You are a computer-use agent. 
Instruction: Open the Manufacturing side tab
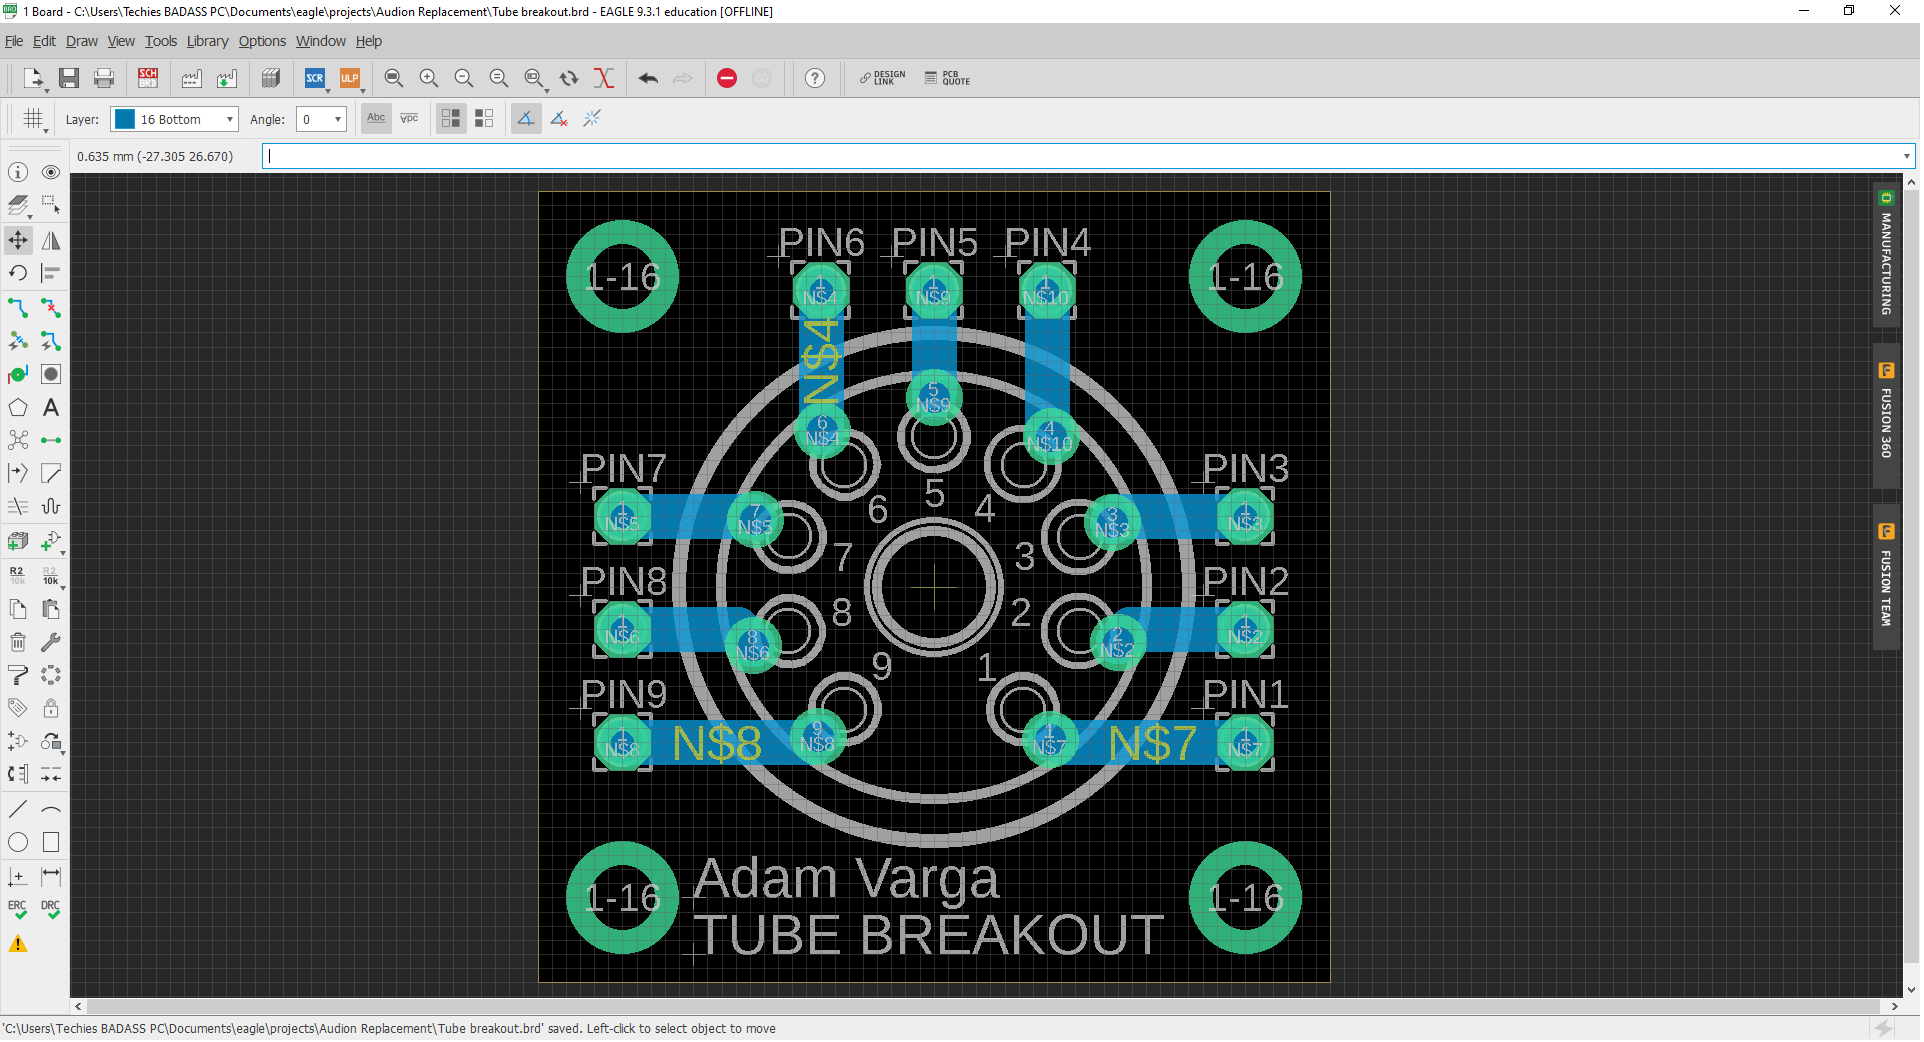[x=1886, y=255]
